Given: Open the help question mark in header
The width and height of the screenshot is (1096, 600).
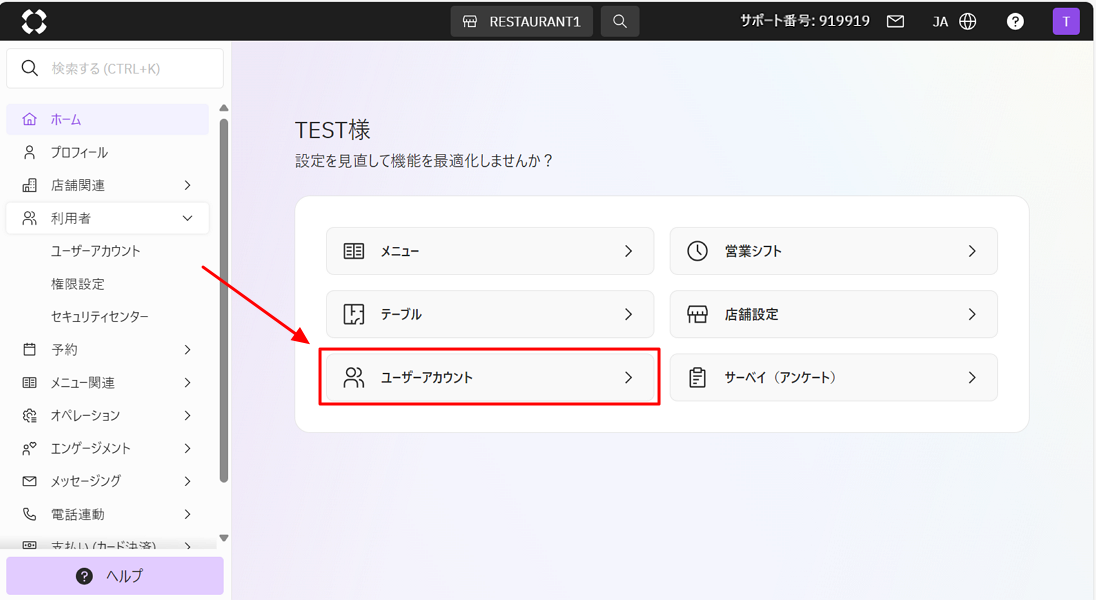Looking at the screenshot, I should [1015, 22].
